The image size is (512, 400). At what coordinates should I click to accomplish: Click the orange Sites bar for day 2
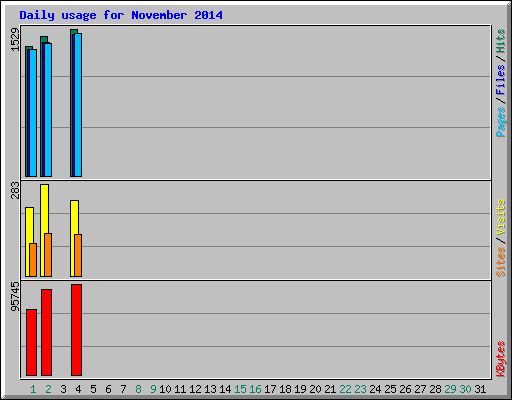(48, 255)
